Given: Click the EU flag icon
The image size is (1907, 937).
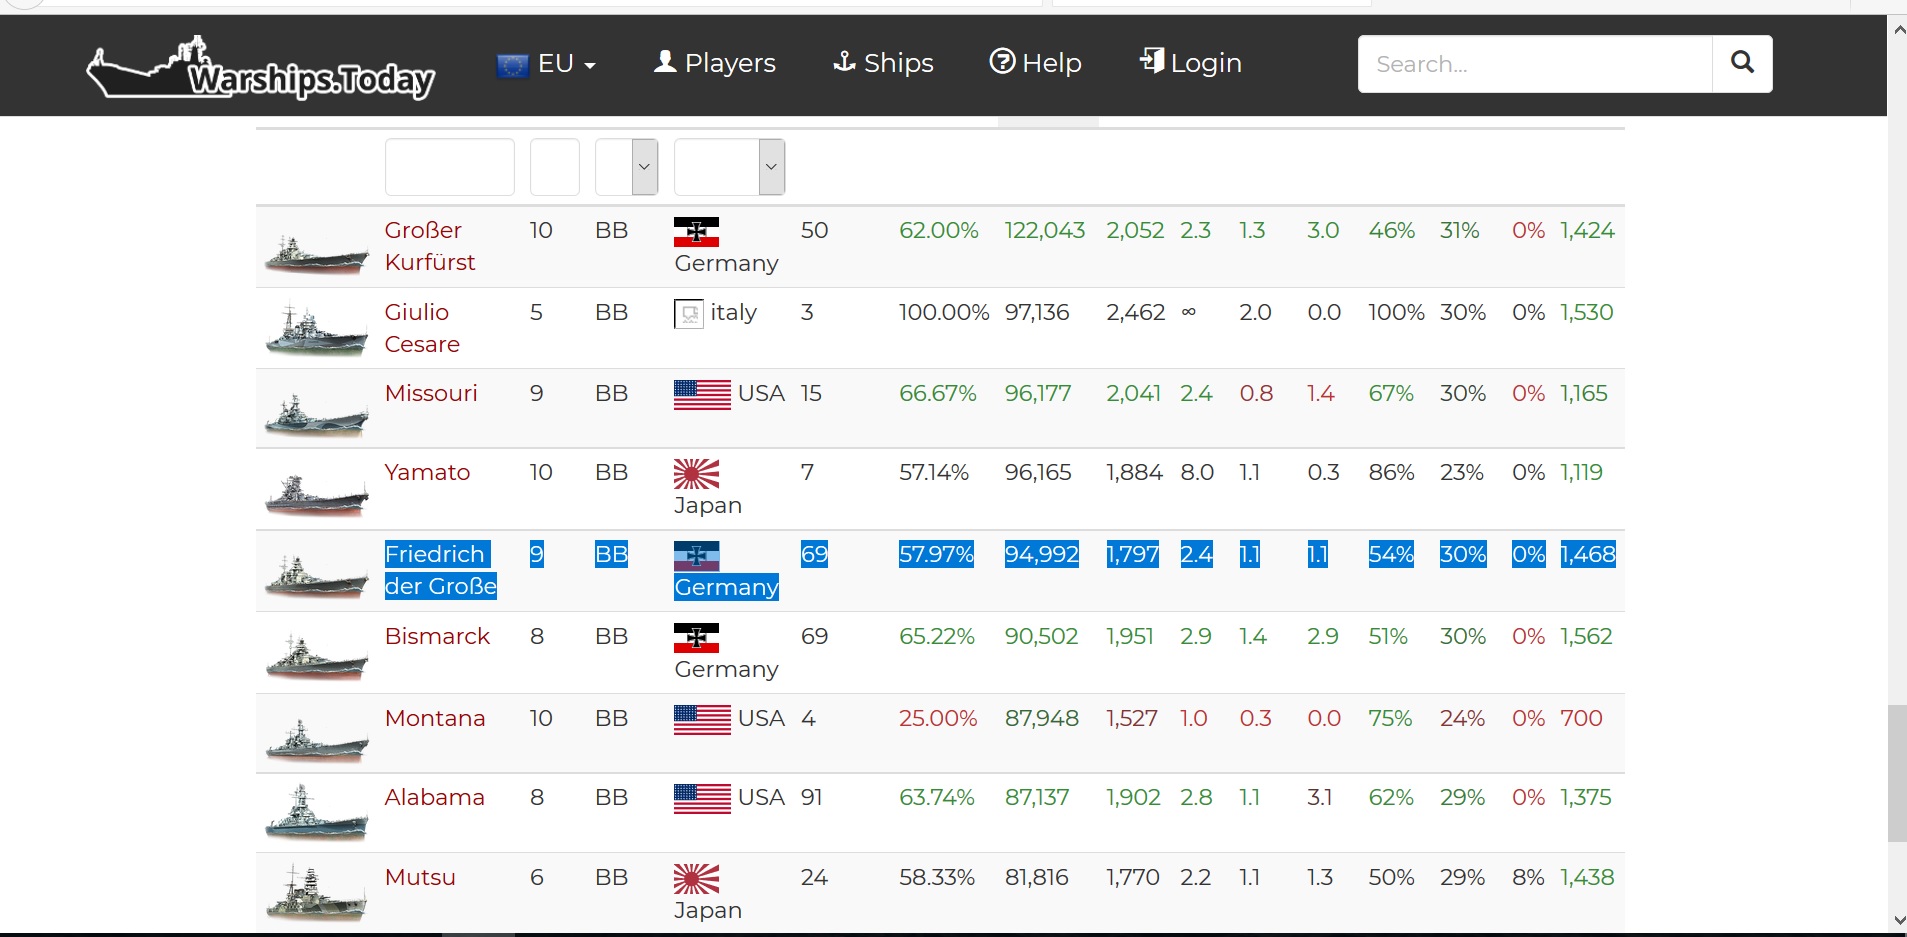Looking at the screenshot, I should (512, 65).
